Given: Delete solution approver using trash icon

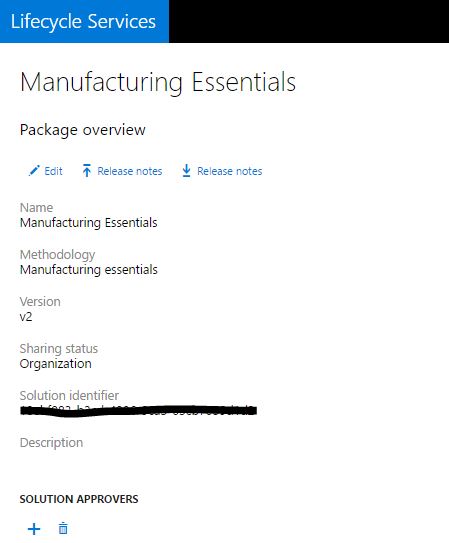Looking at the screenshot, I should [x=63, y=528].
